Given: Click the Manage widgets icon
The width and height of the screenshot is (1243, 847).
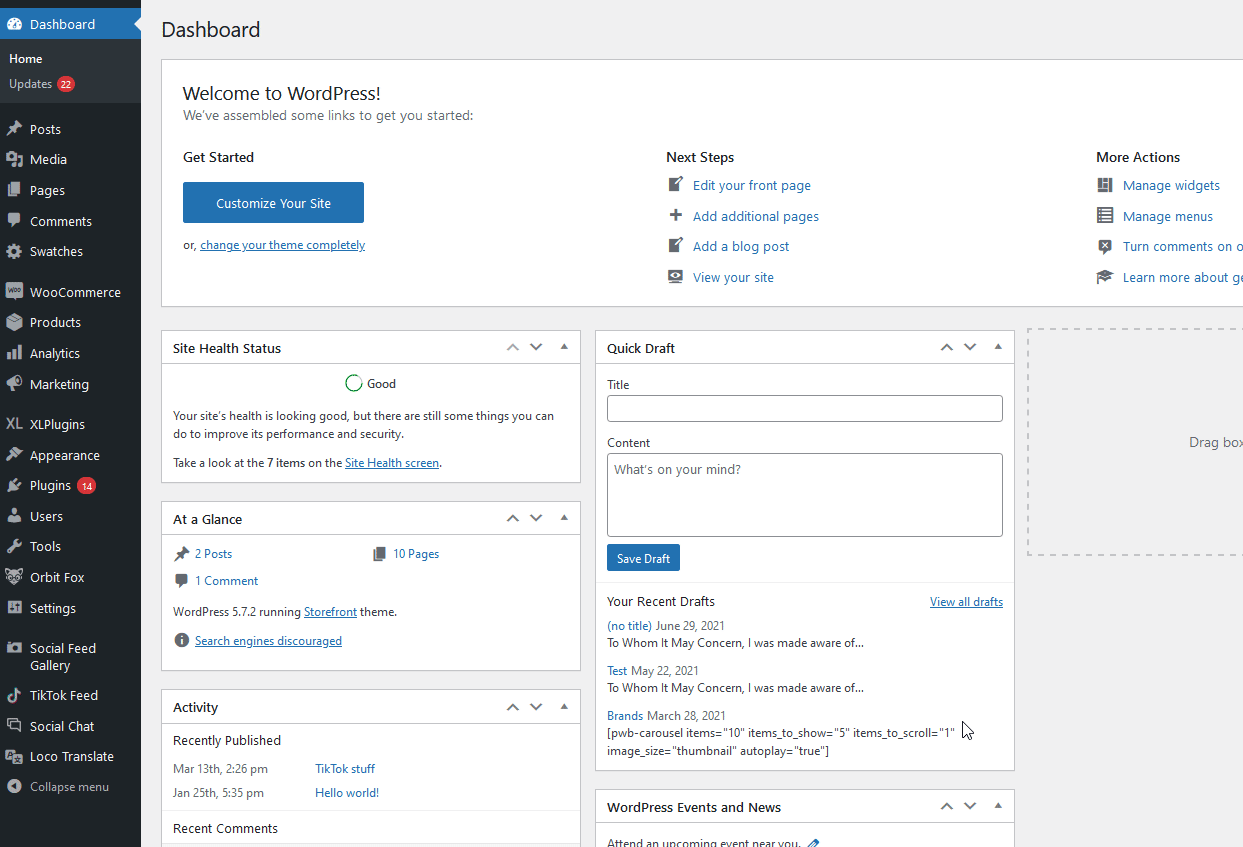Looking at the screenshot, I should tap(1104, 185).
